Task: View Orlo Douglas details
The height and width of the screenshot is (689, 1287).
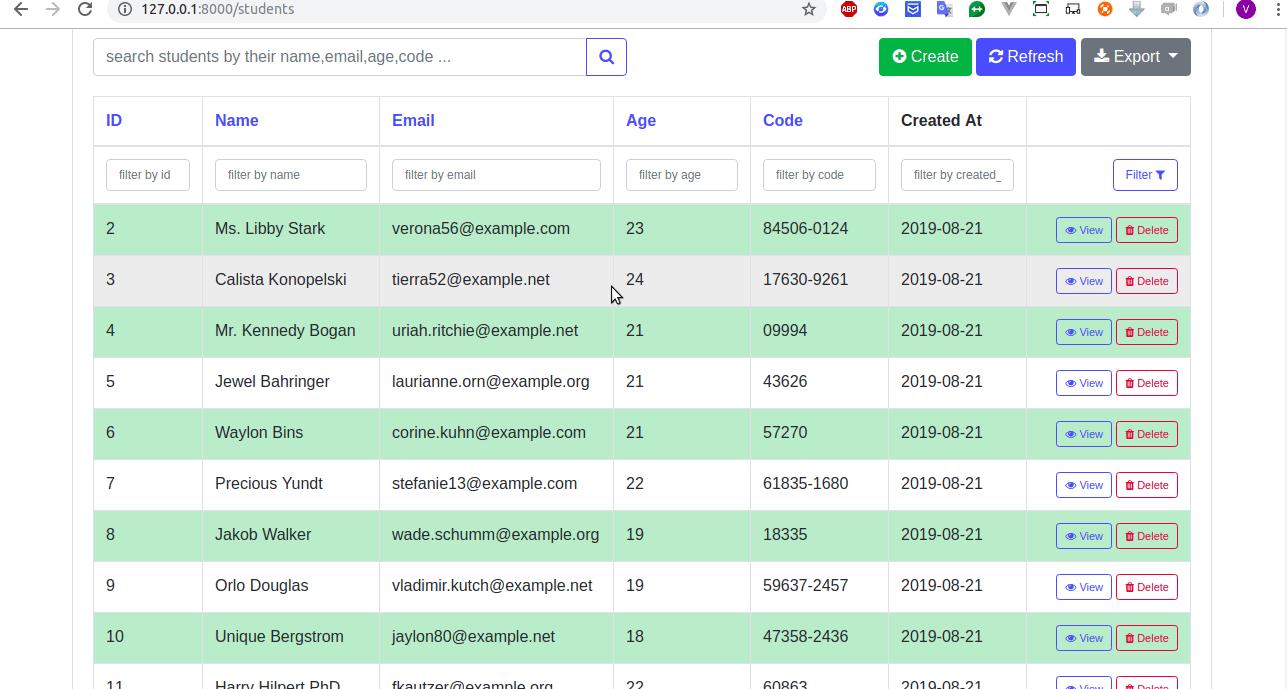Action: [x=1084, y=587]
